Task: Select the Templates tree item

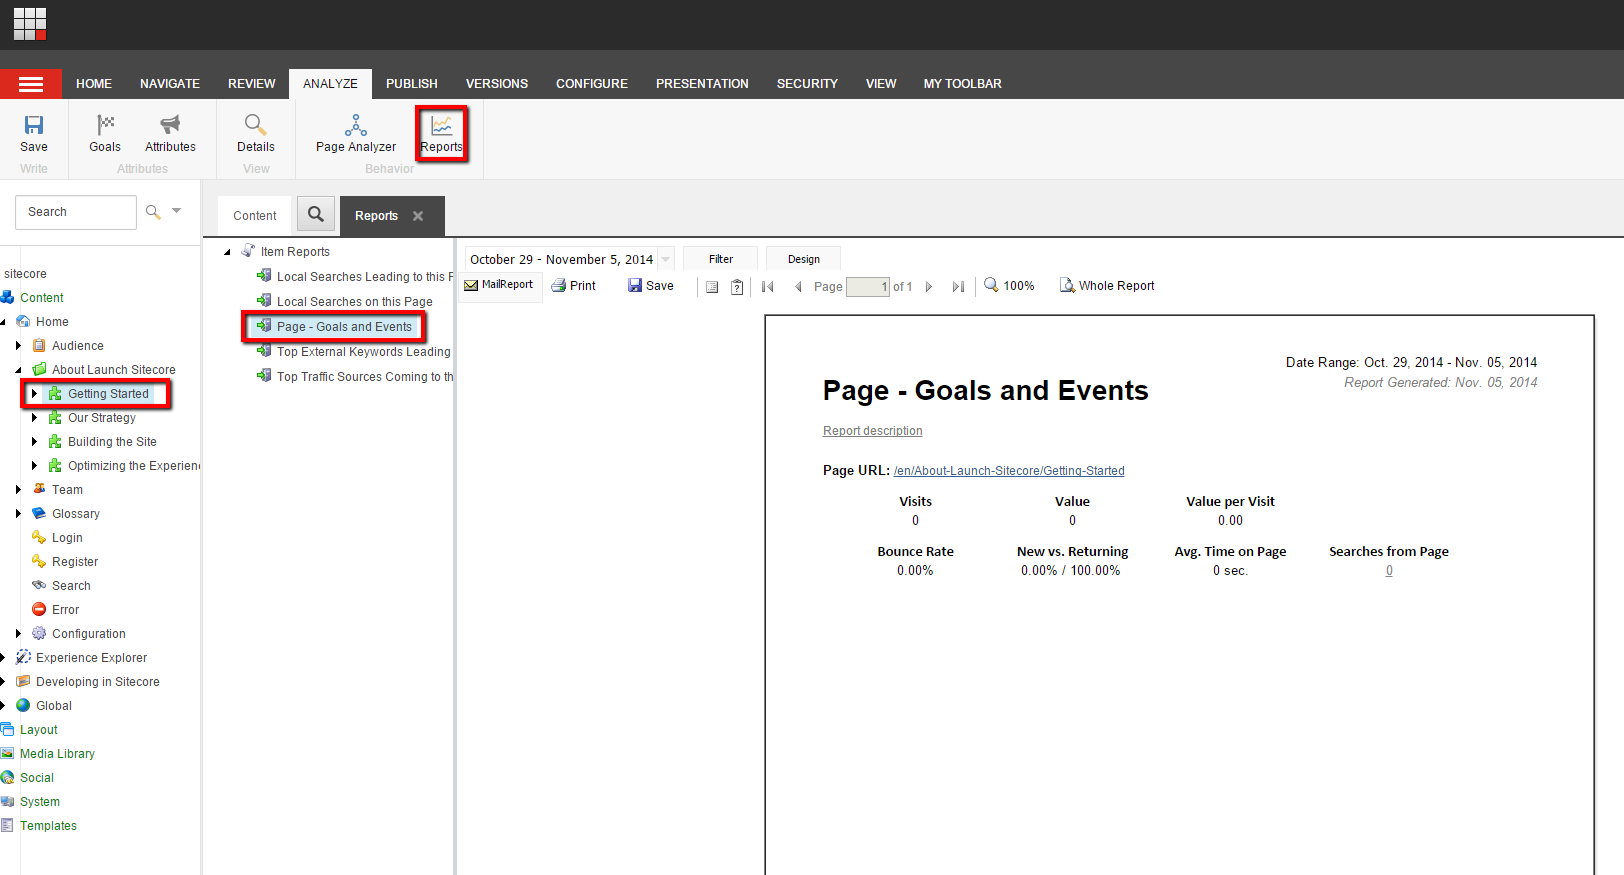Action: 48,826
